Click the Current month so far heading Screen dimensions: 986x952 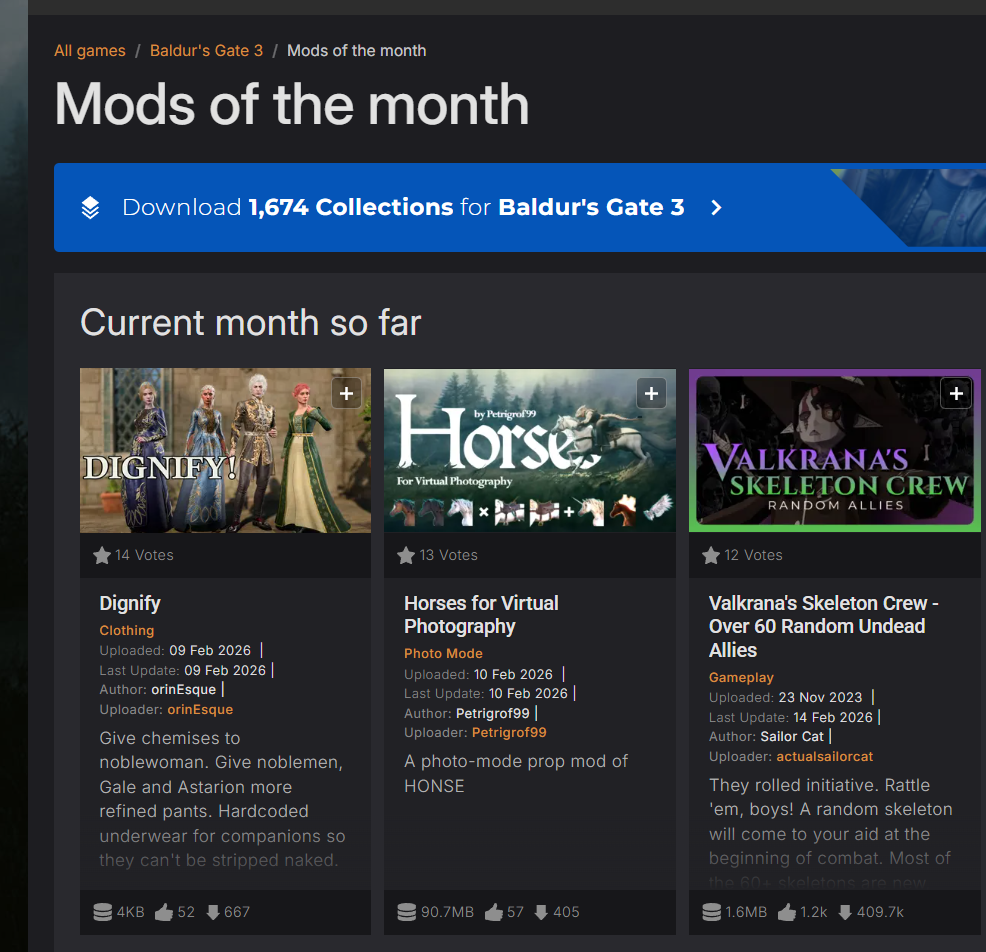[x=250, y=323]
